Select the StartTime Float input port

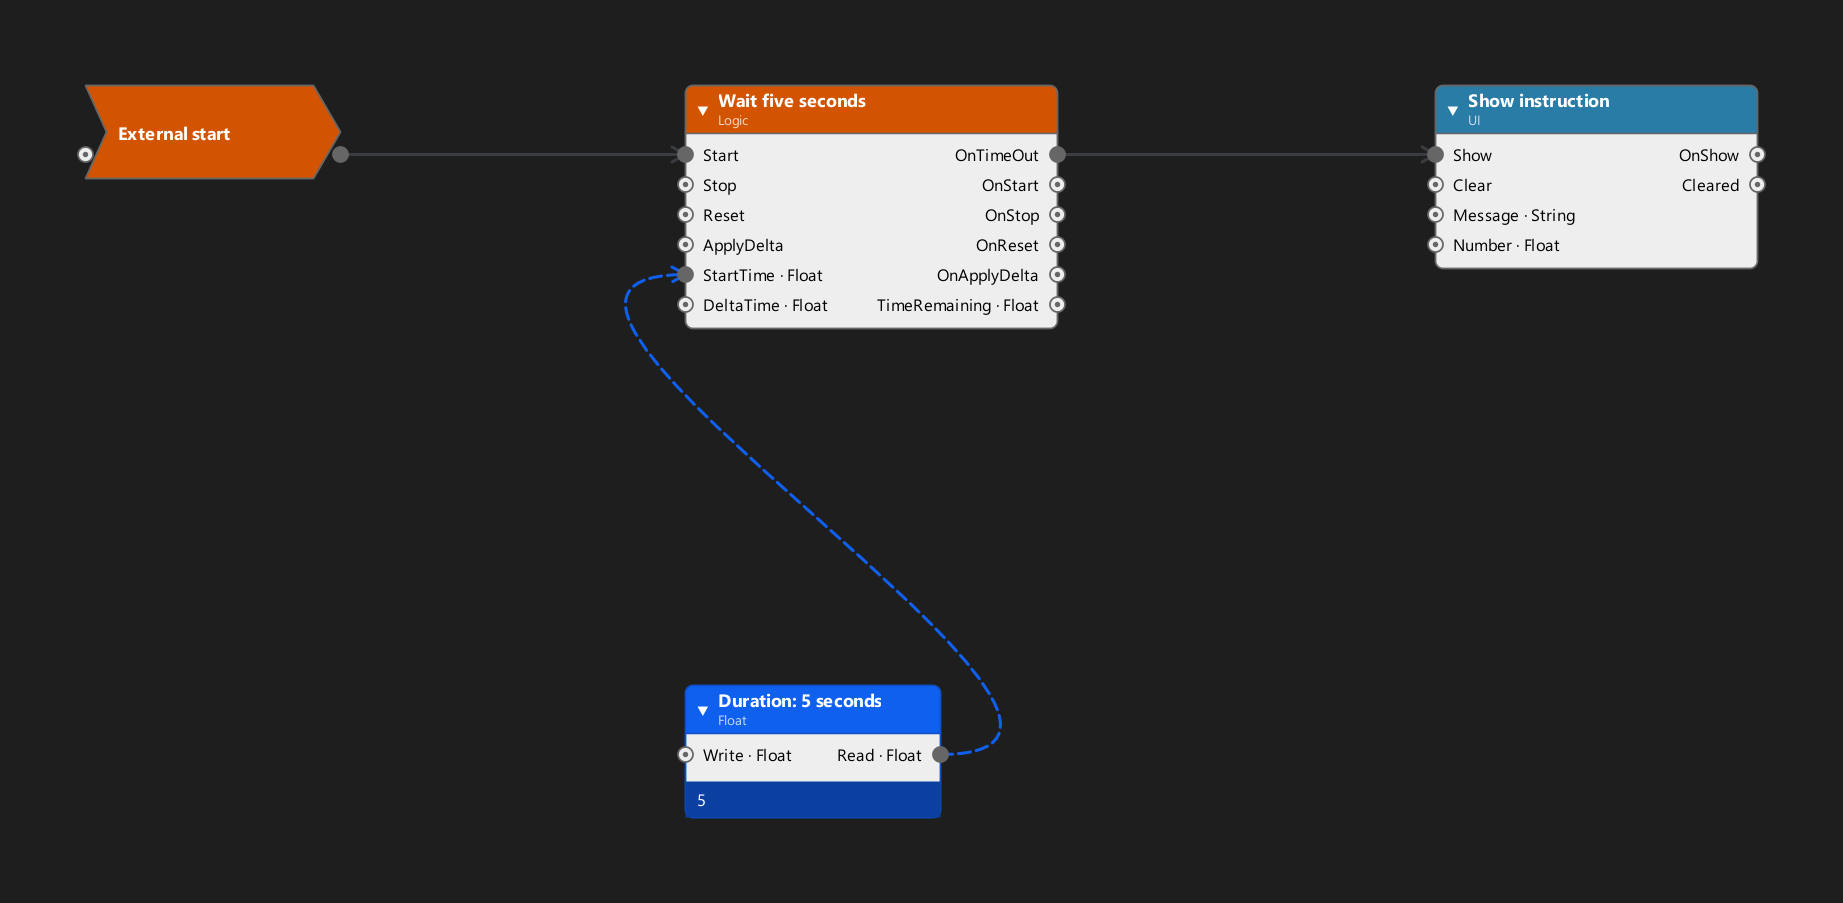685,274
